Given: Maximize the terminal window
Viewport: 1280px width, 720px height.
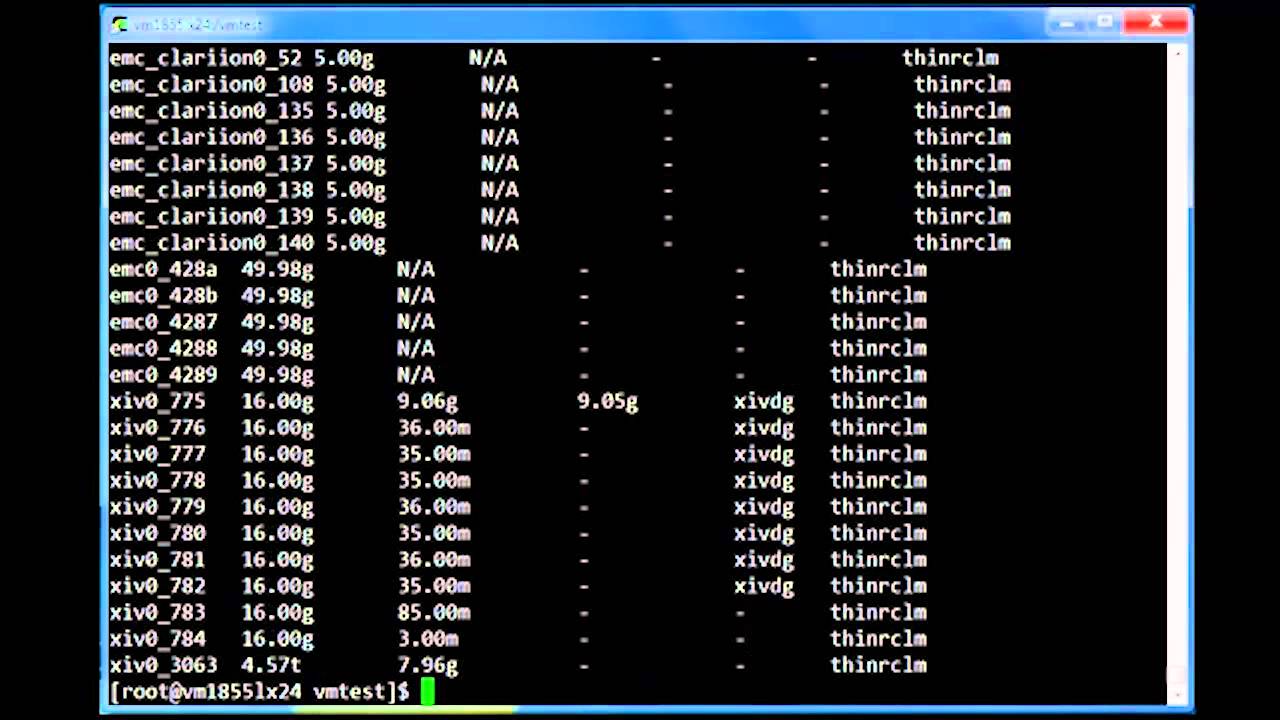Looking at the screenshot, I should tap(1105, 22).
